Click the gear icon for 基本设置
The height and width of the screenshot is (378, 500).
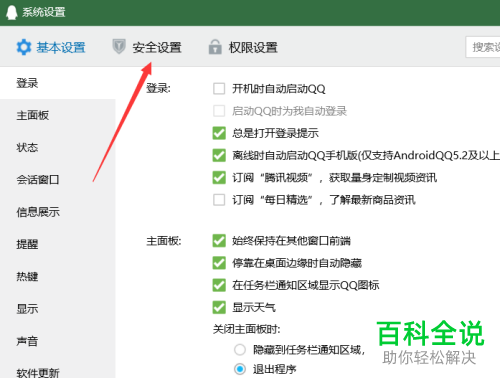(x=24, y=47)
